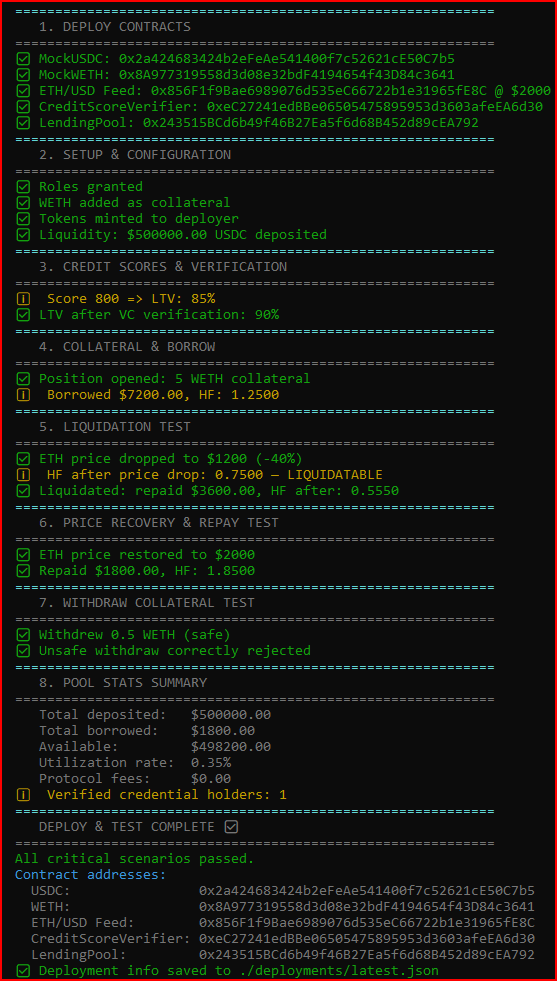Click the 'LIQUIDATABLE' warning text
Image resolution: width=557 pixels, height=981 pixels.
334,475
